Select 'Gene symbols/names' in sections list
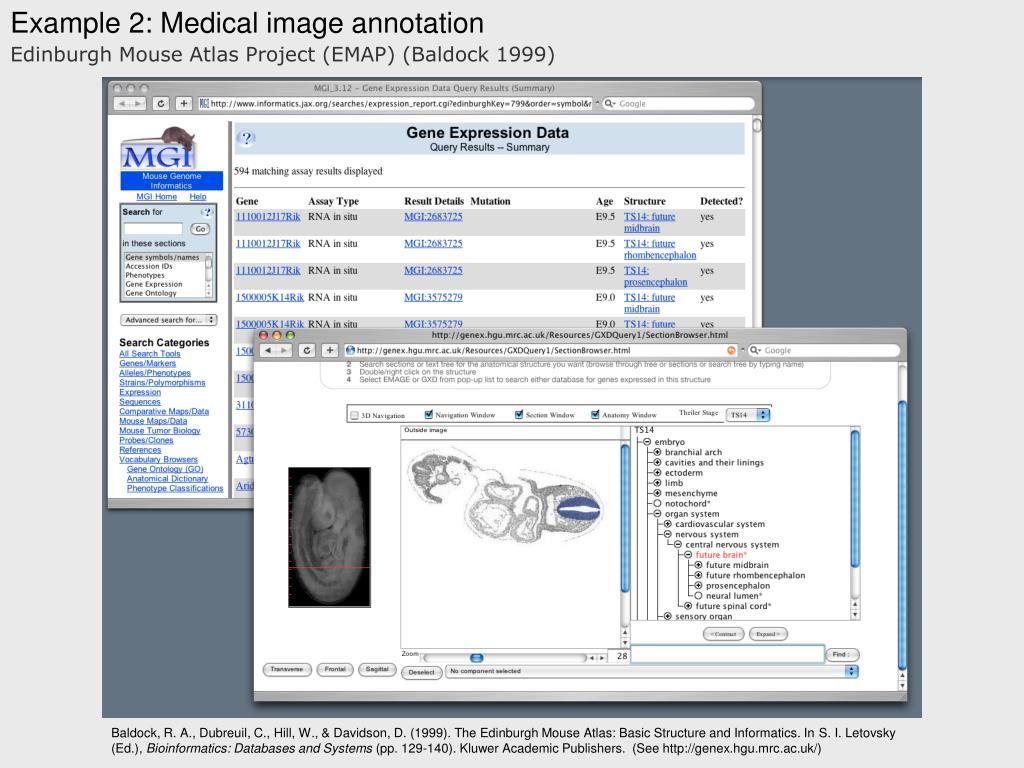 coord(163,257)
